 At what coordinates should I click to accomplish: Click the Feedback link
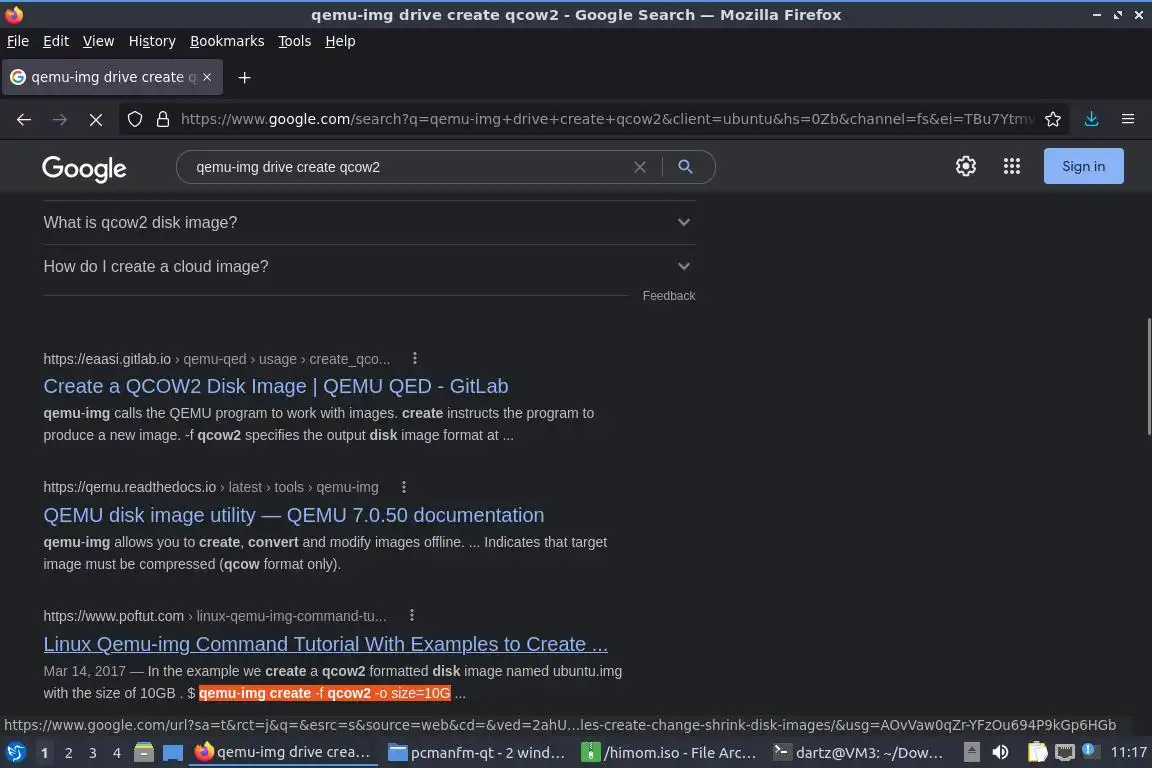[669, 295]
